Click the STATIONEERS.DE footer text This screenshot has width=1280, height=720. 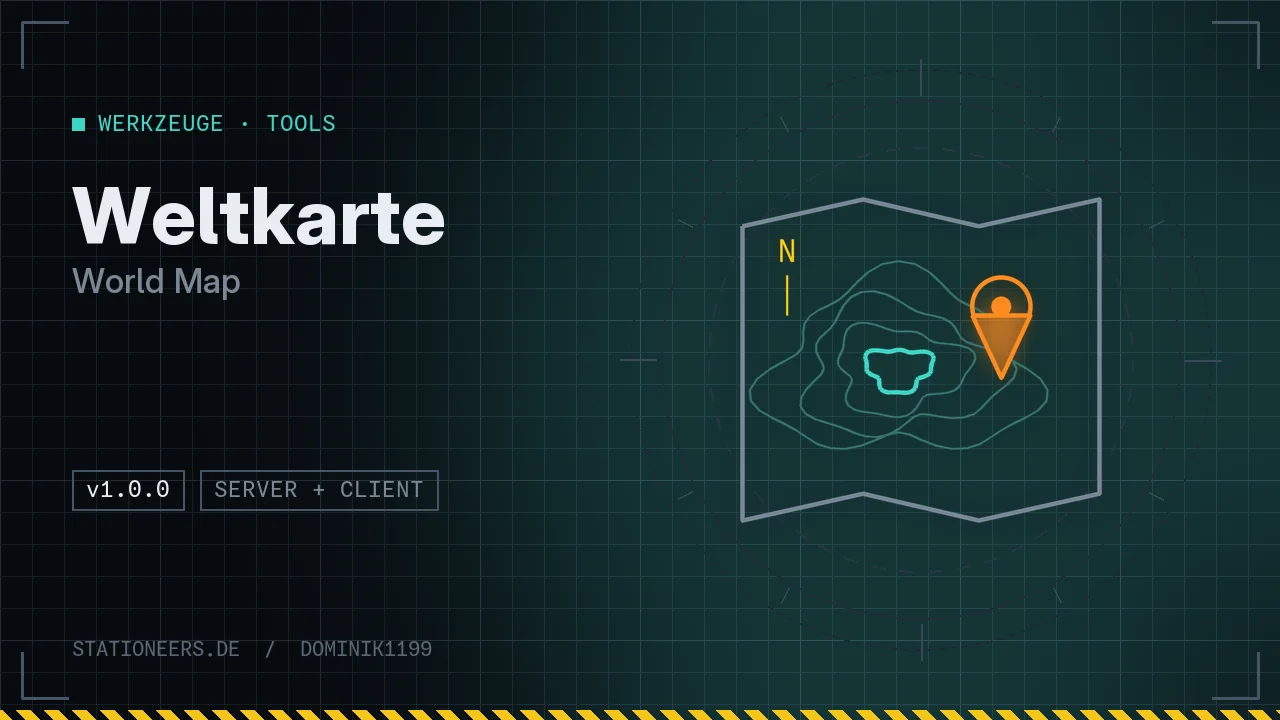point(156,649)
